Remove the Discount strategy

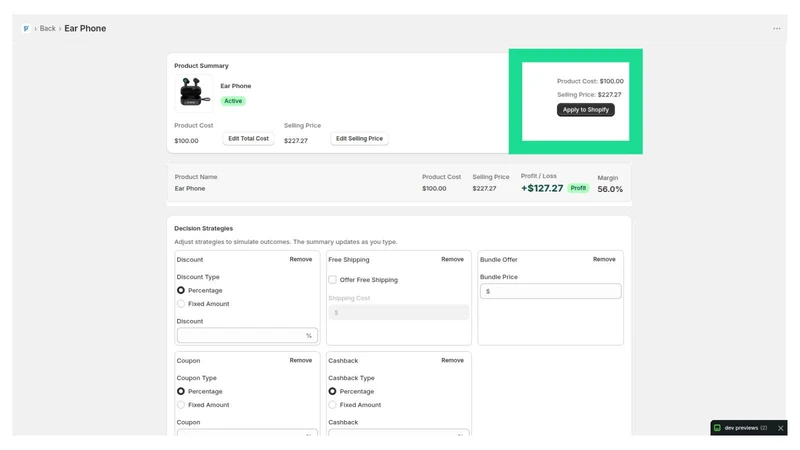(x=301, y=259)
